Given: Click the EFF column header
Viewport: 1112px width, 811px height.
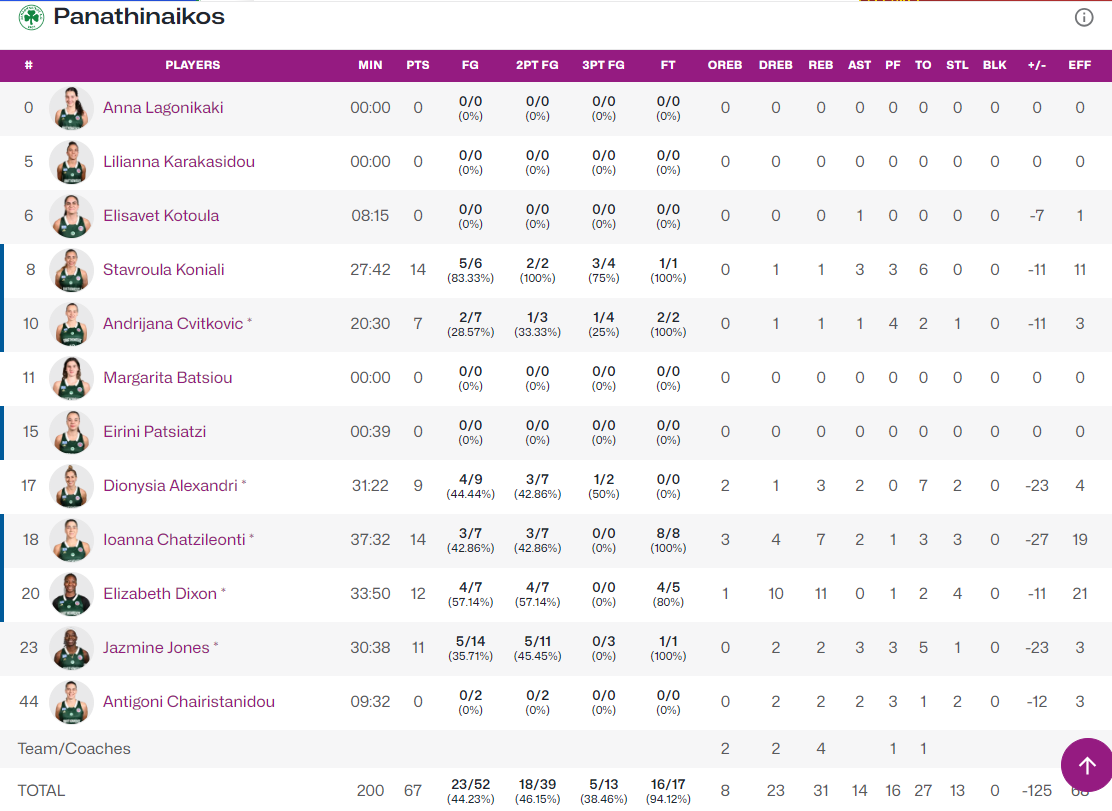Looking at the screenshot, I should tap(1079, 65).
